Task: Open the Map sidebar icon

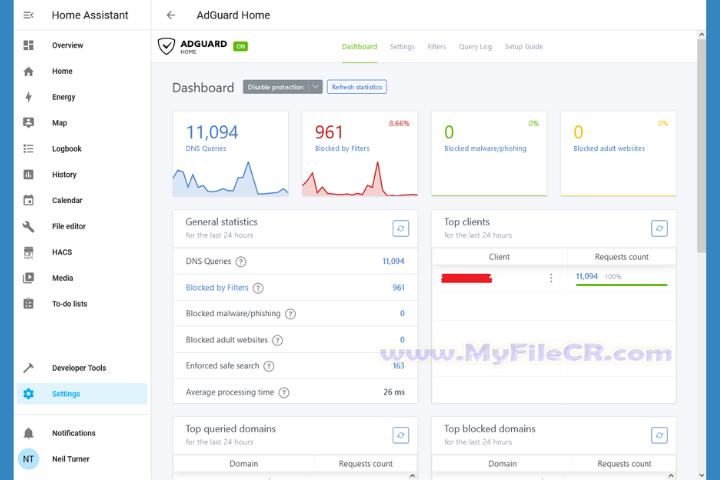Action: [x=28, y=123]
